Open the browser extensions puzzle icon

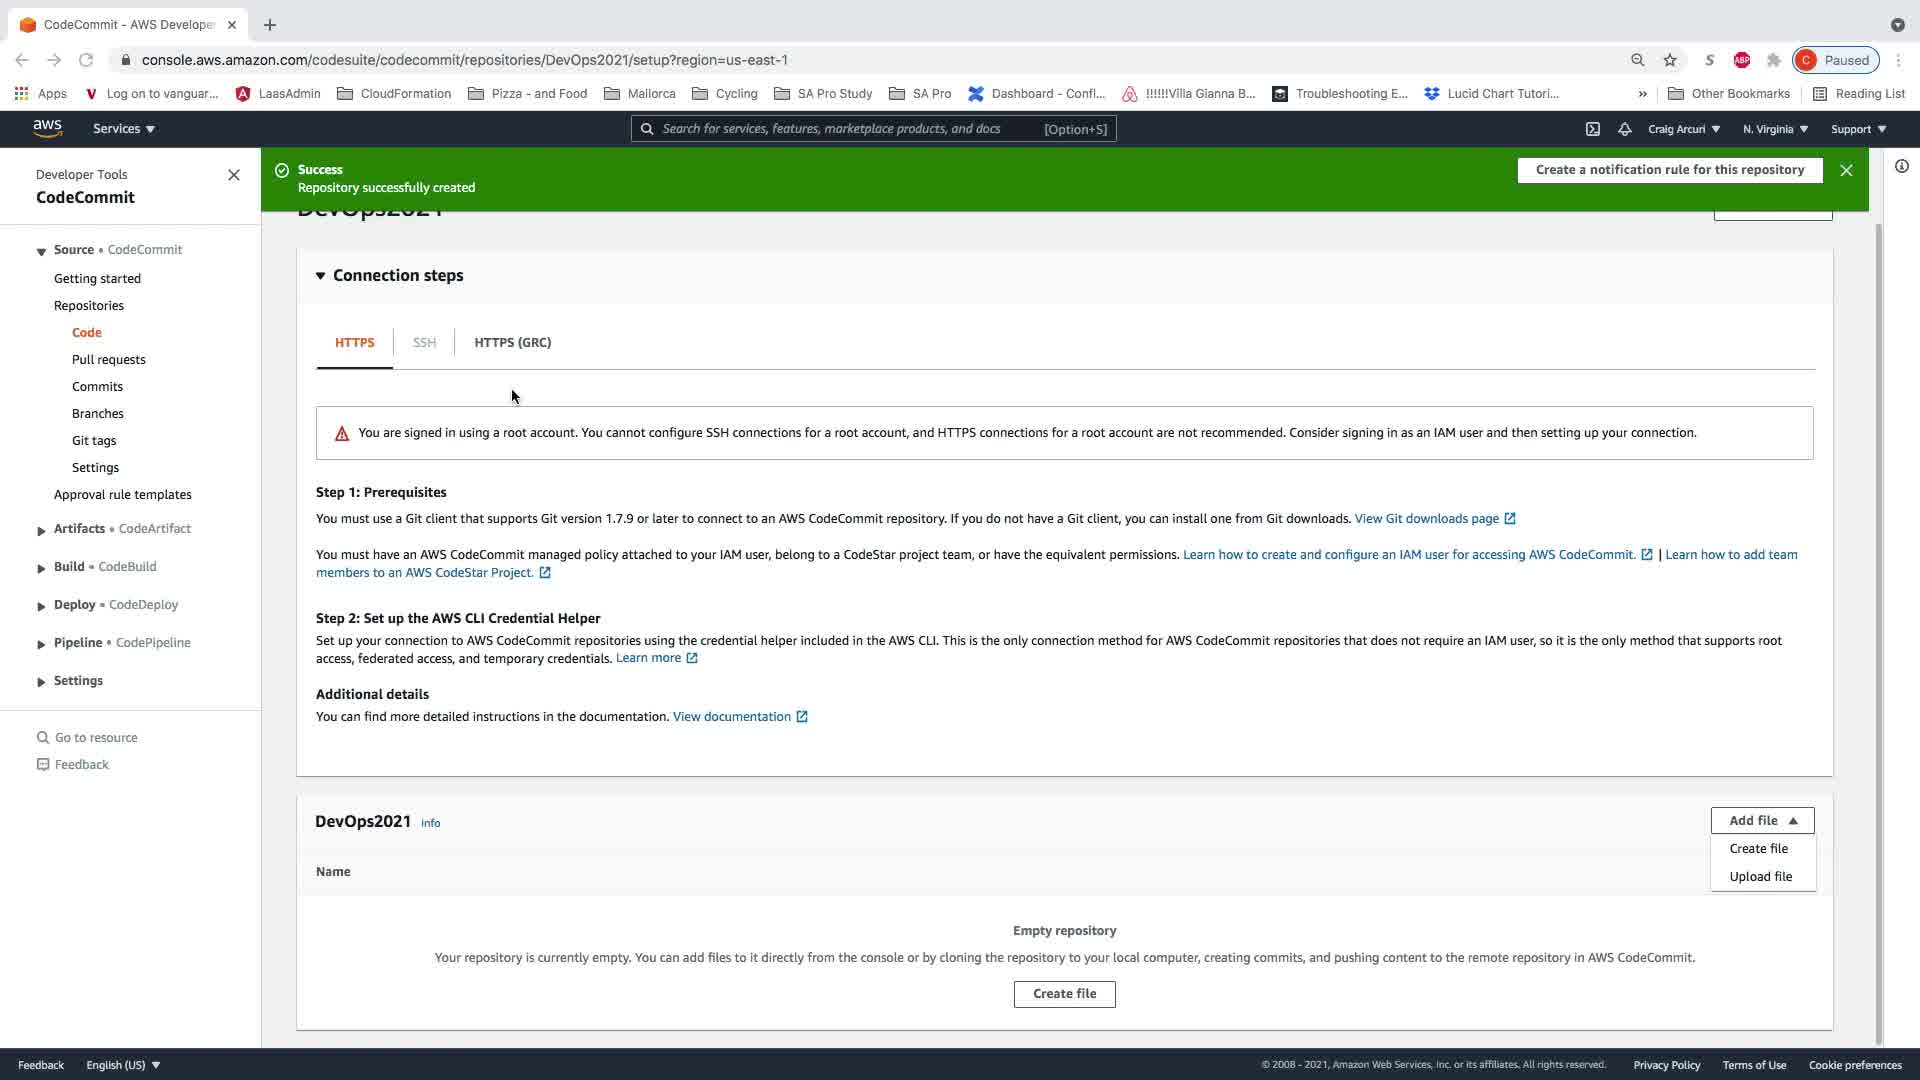point(1773,60)
